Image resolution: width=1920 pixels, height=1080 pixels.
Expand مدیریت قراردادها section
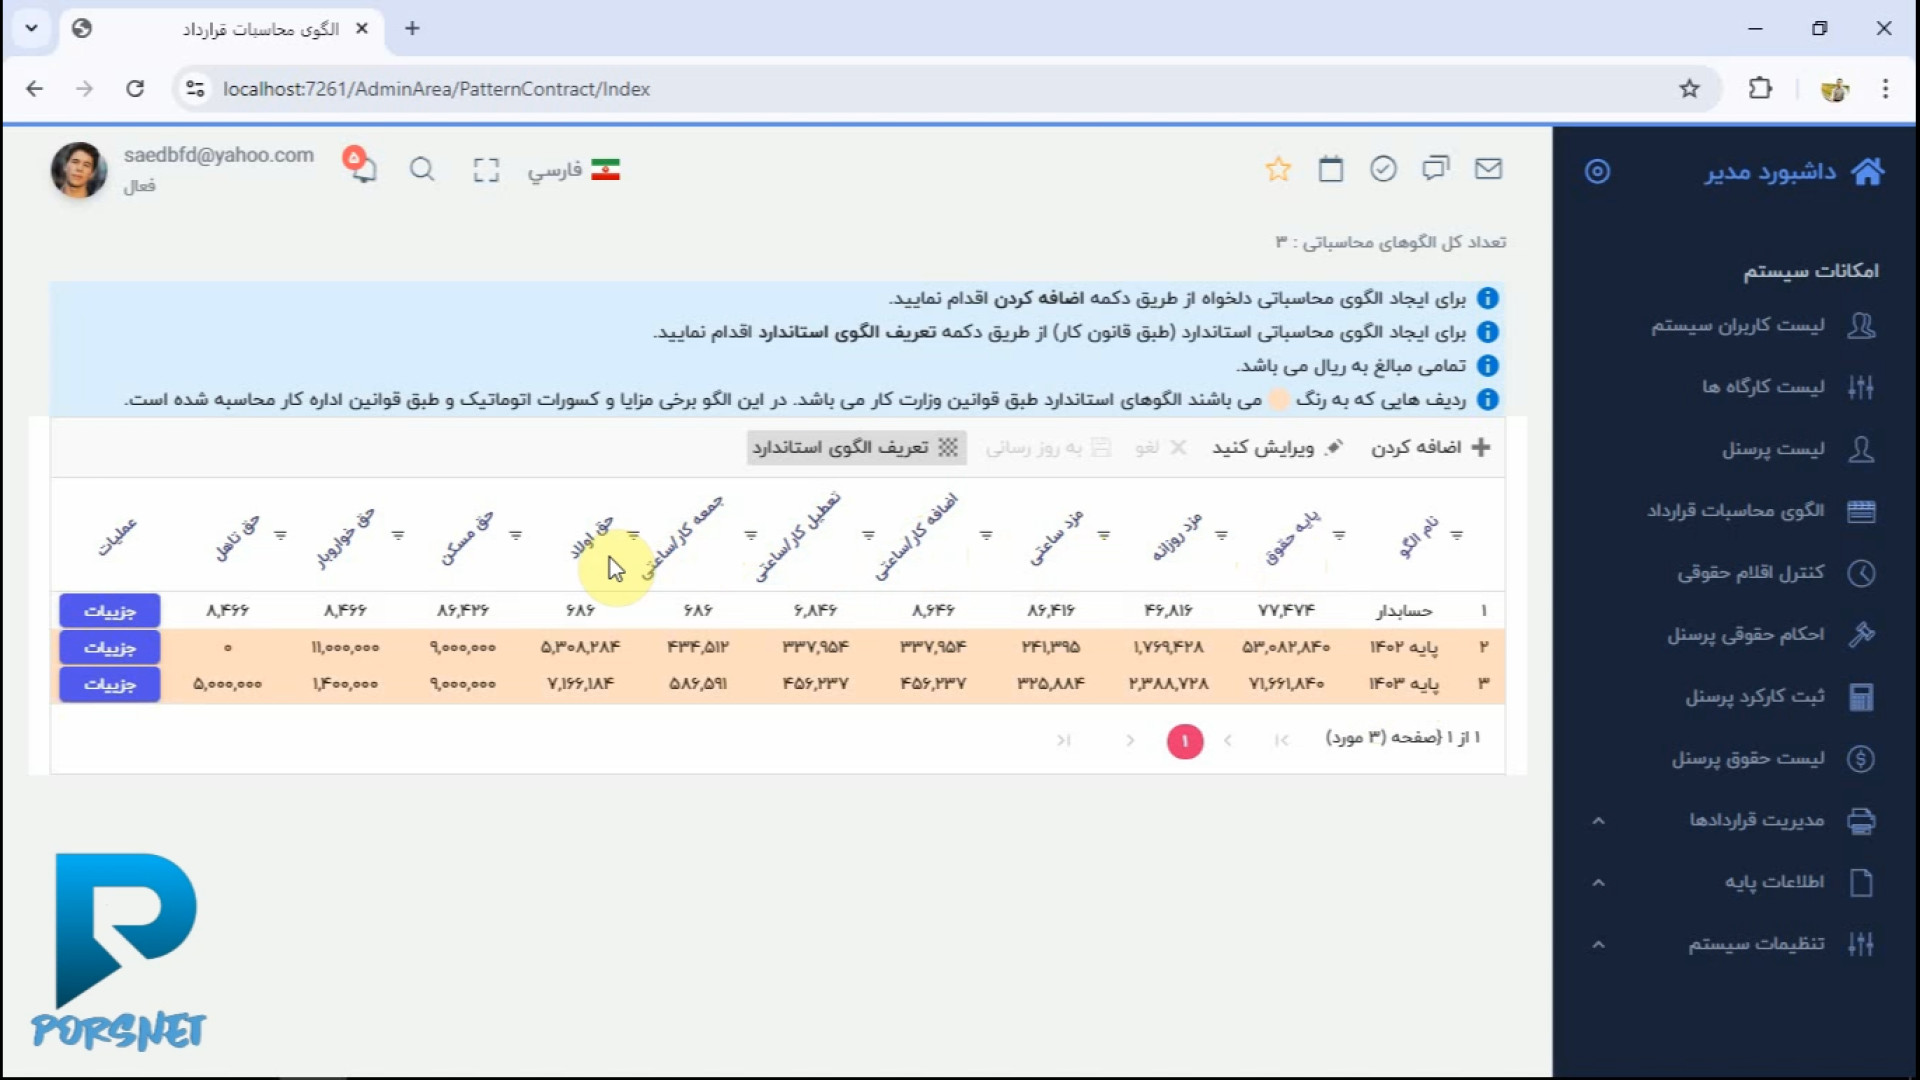[1735, 821]
